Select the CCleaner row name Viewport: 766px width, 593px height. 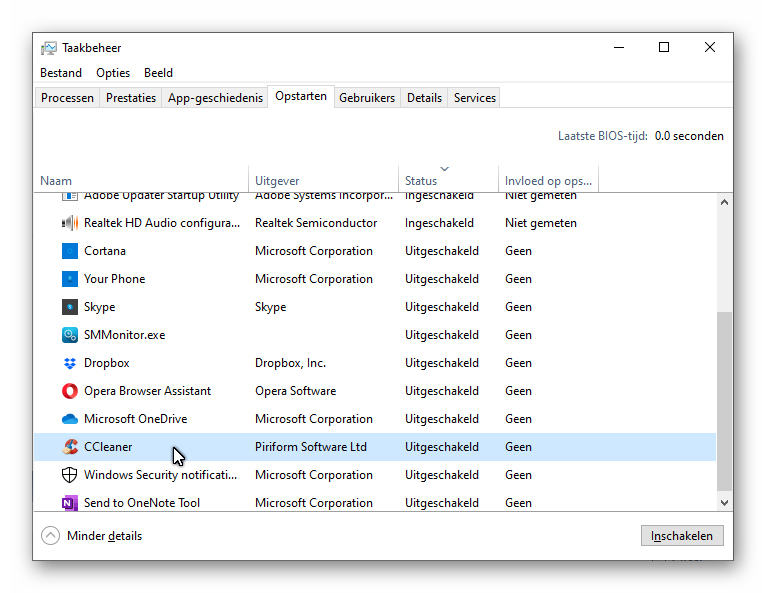(x=108, y=447)
